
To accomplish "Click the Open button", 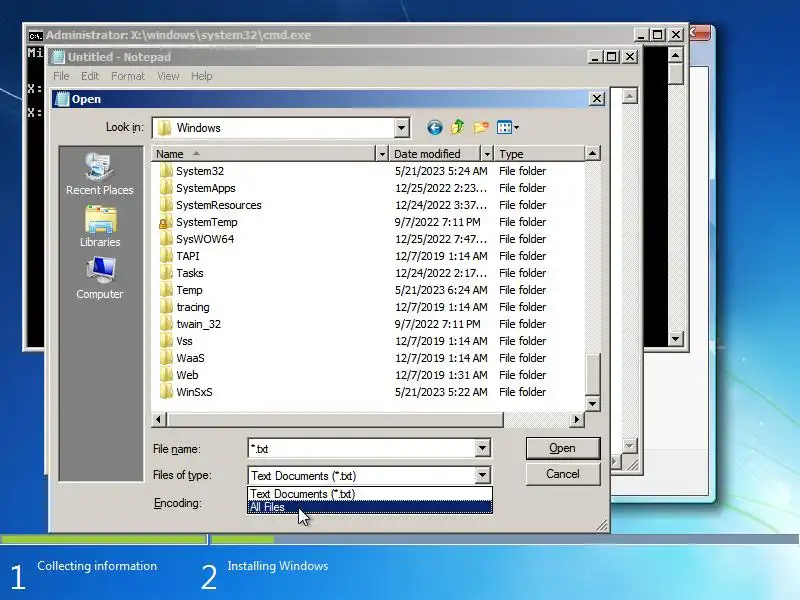I will pyautogui.click(x=563, y=448).
